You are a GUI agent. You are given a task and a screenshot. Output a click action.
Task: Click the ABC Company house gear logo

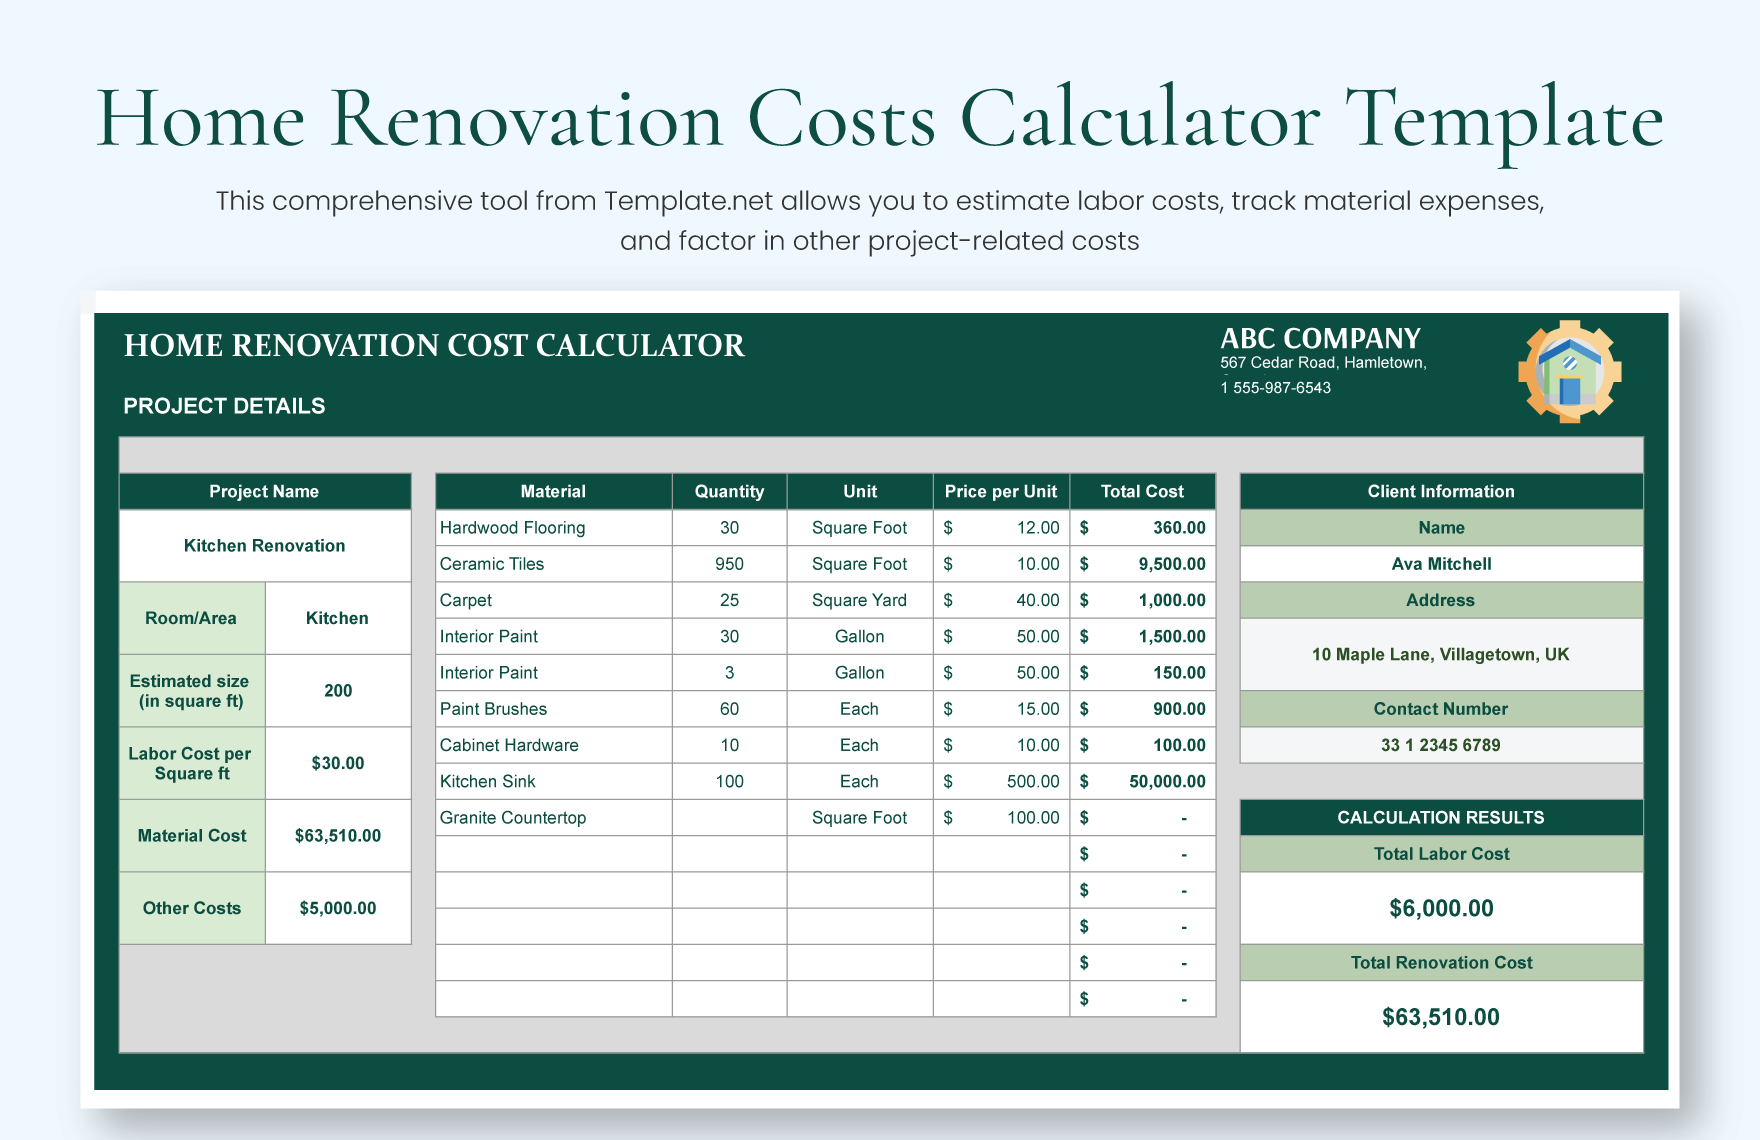pos(1569,371)
